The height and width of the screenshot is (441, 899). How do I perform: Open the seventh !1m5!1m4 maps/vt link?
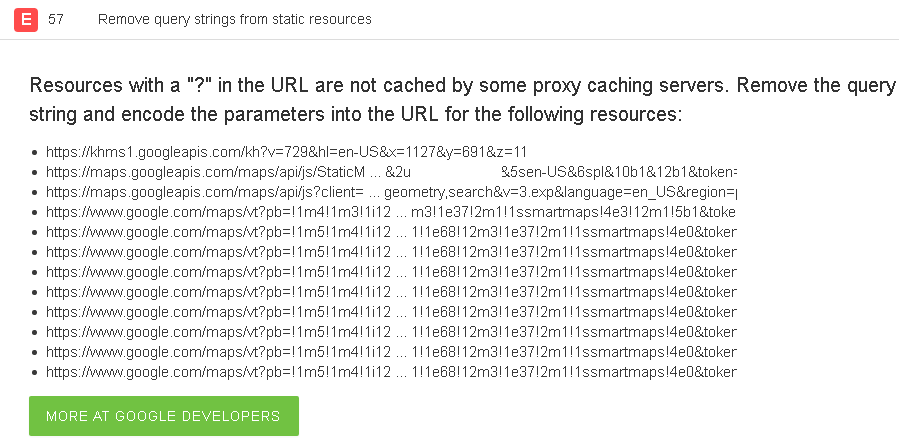tap(391, 353)
